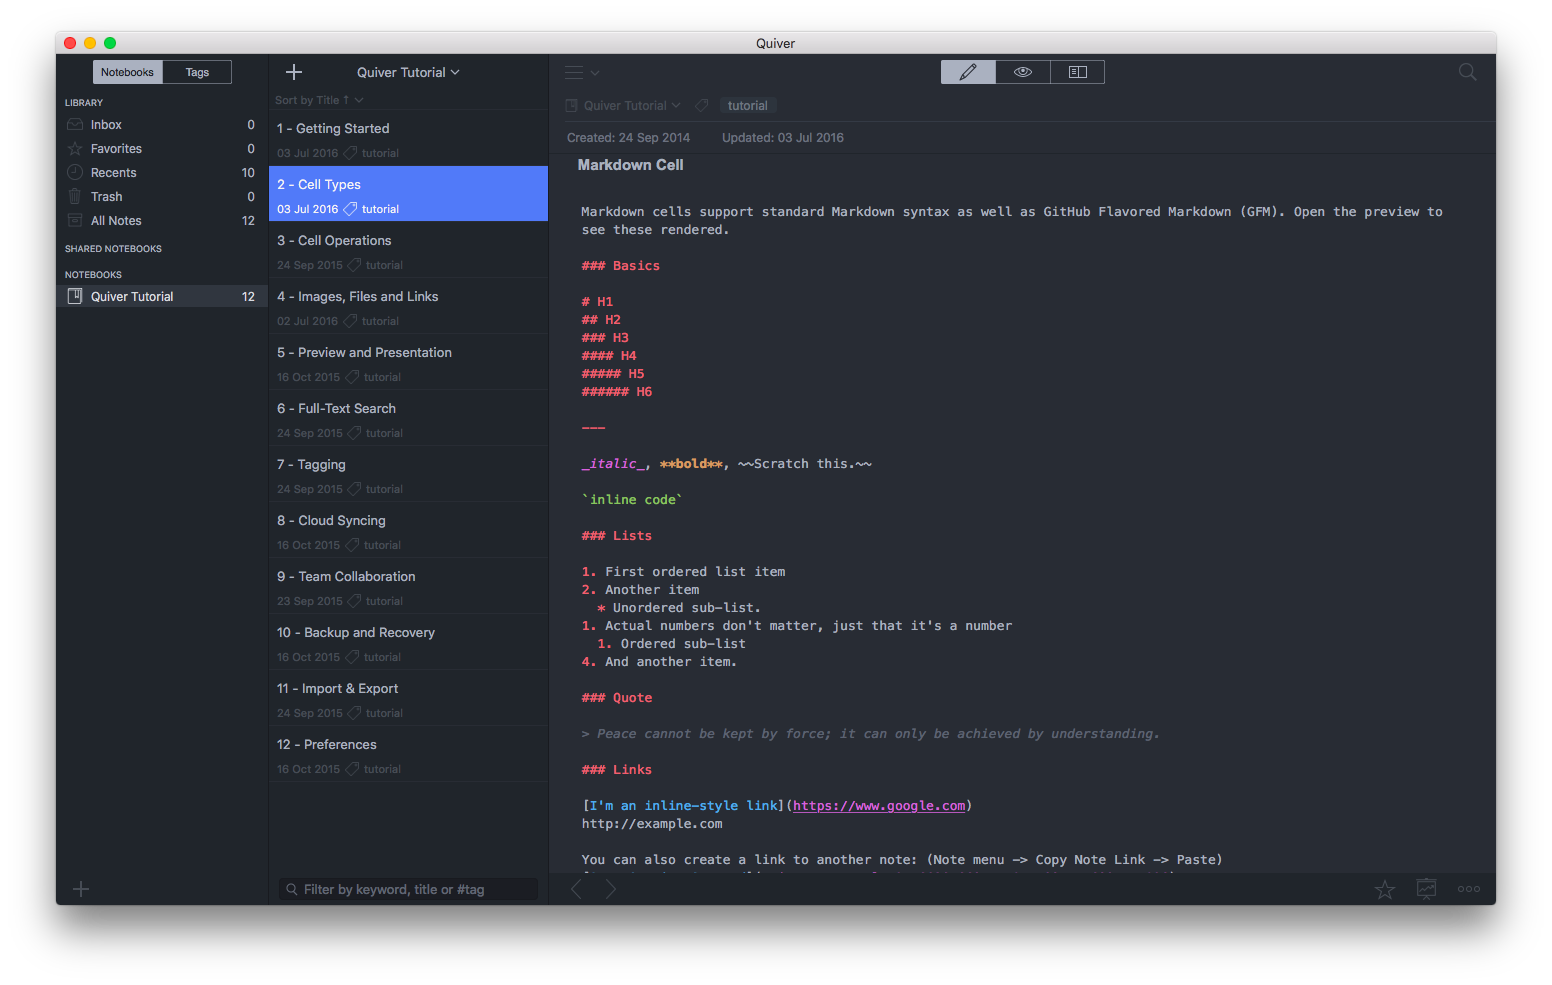1552x985 pixels.
Task: Click the notebook icon in note header
Action: 572,105
